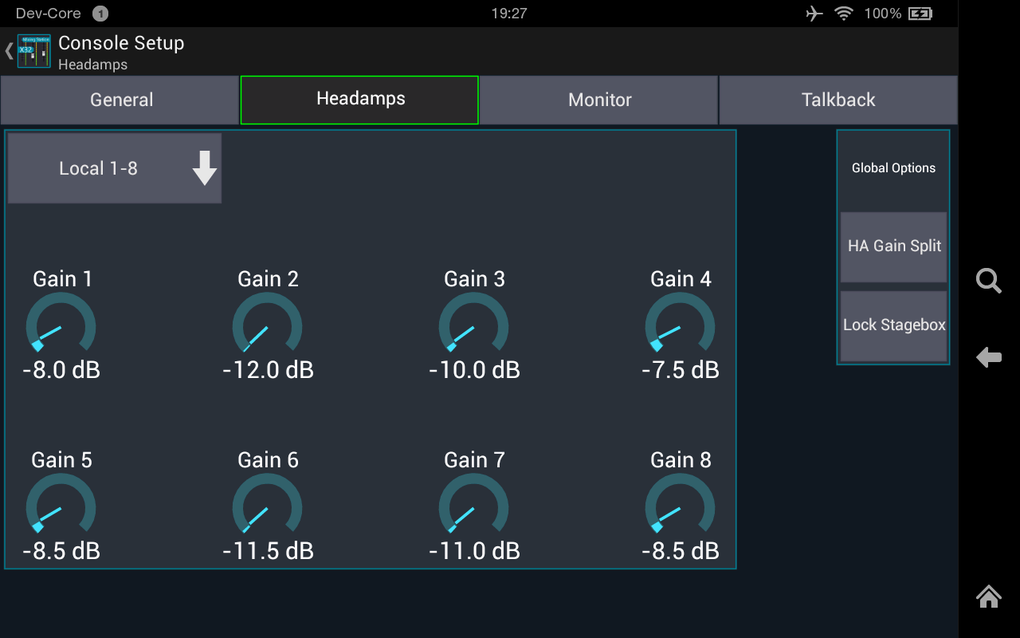The height and width of the screenshot is (638, 1020).
Task: Click the back arrow icon on right sidebar
Action: 988,357
